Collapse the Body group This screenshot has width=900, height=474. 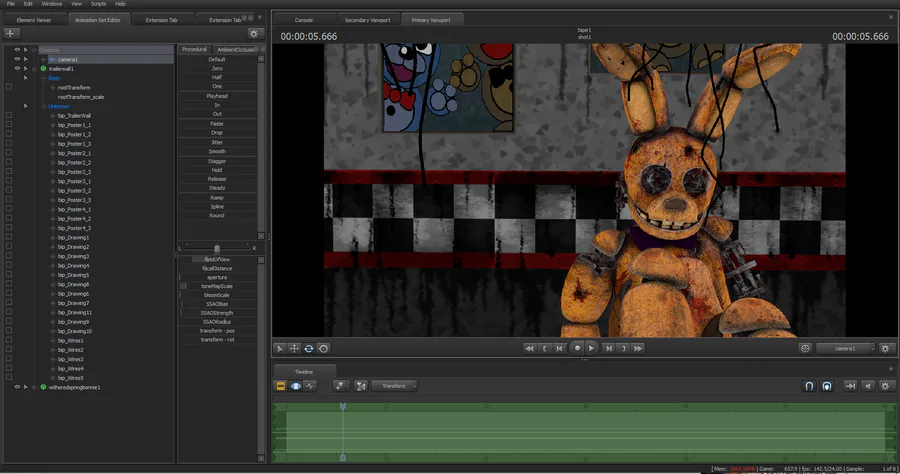[x=44, y=78]
